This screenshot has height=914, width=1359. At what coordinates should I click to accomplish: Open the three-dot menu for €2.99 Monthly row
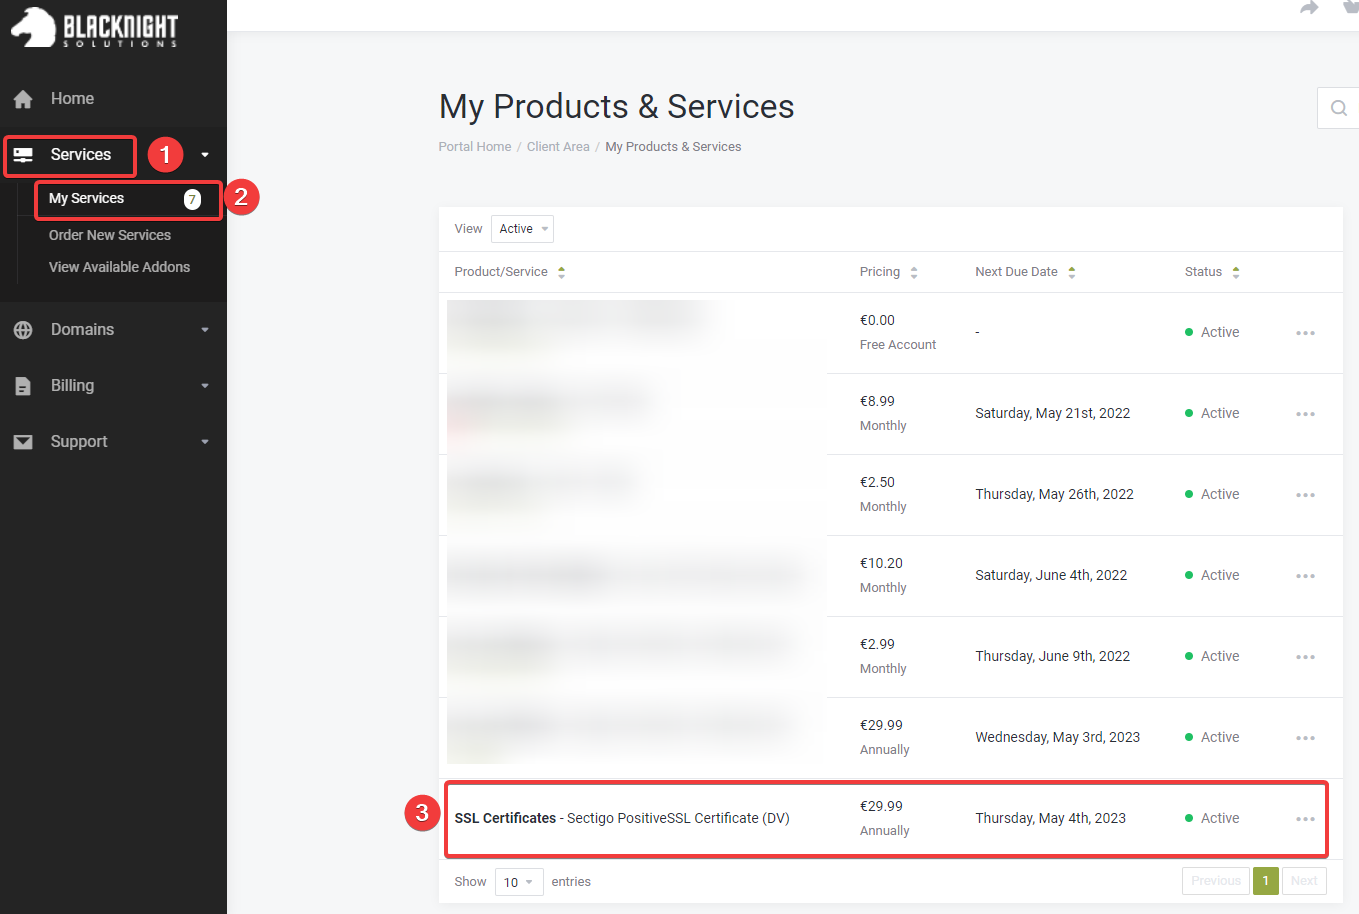[1305, 657]
